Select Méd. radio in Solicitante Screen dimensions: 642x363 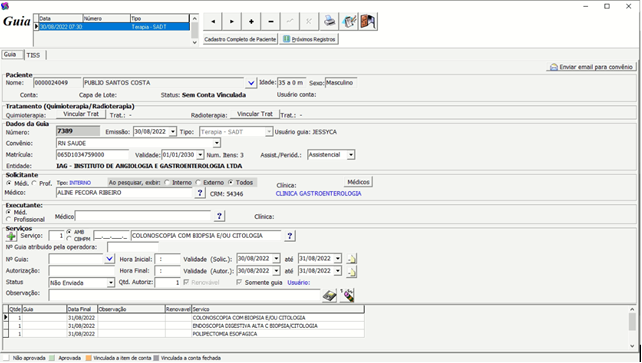click(9, 183)
